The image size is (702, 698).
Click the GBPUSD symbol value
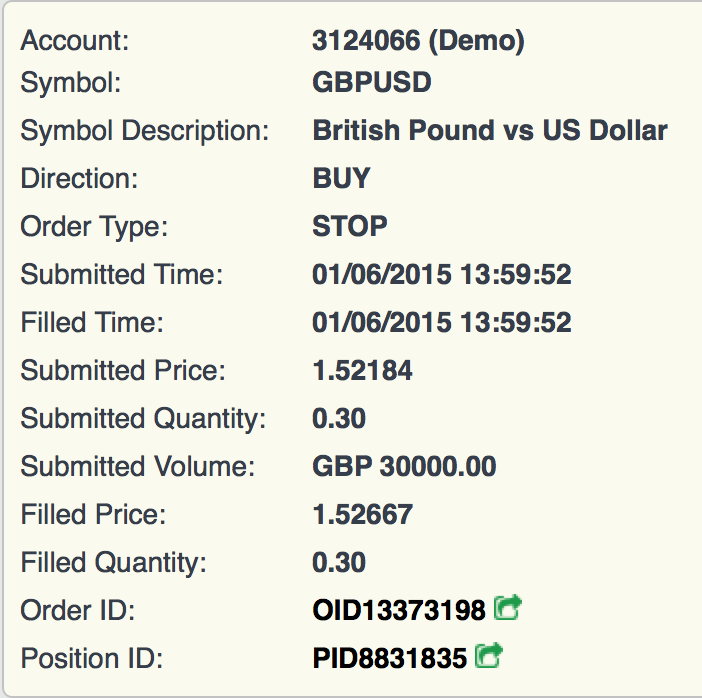[x=372, y=82]
